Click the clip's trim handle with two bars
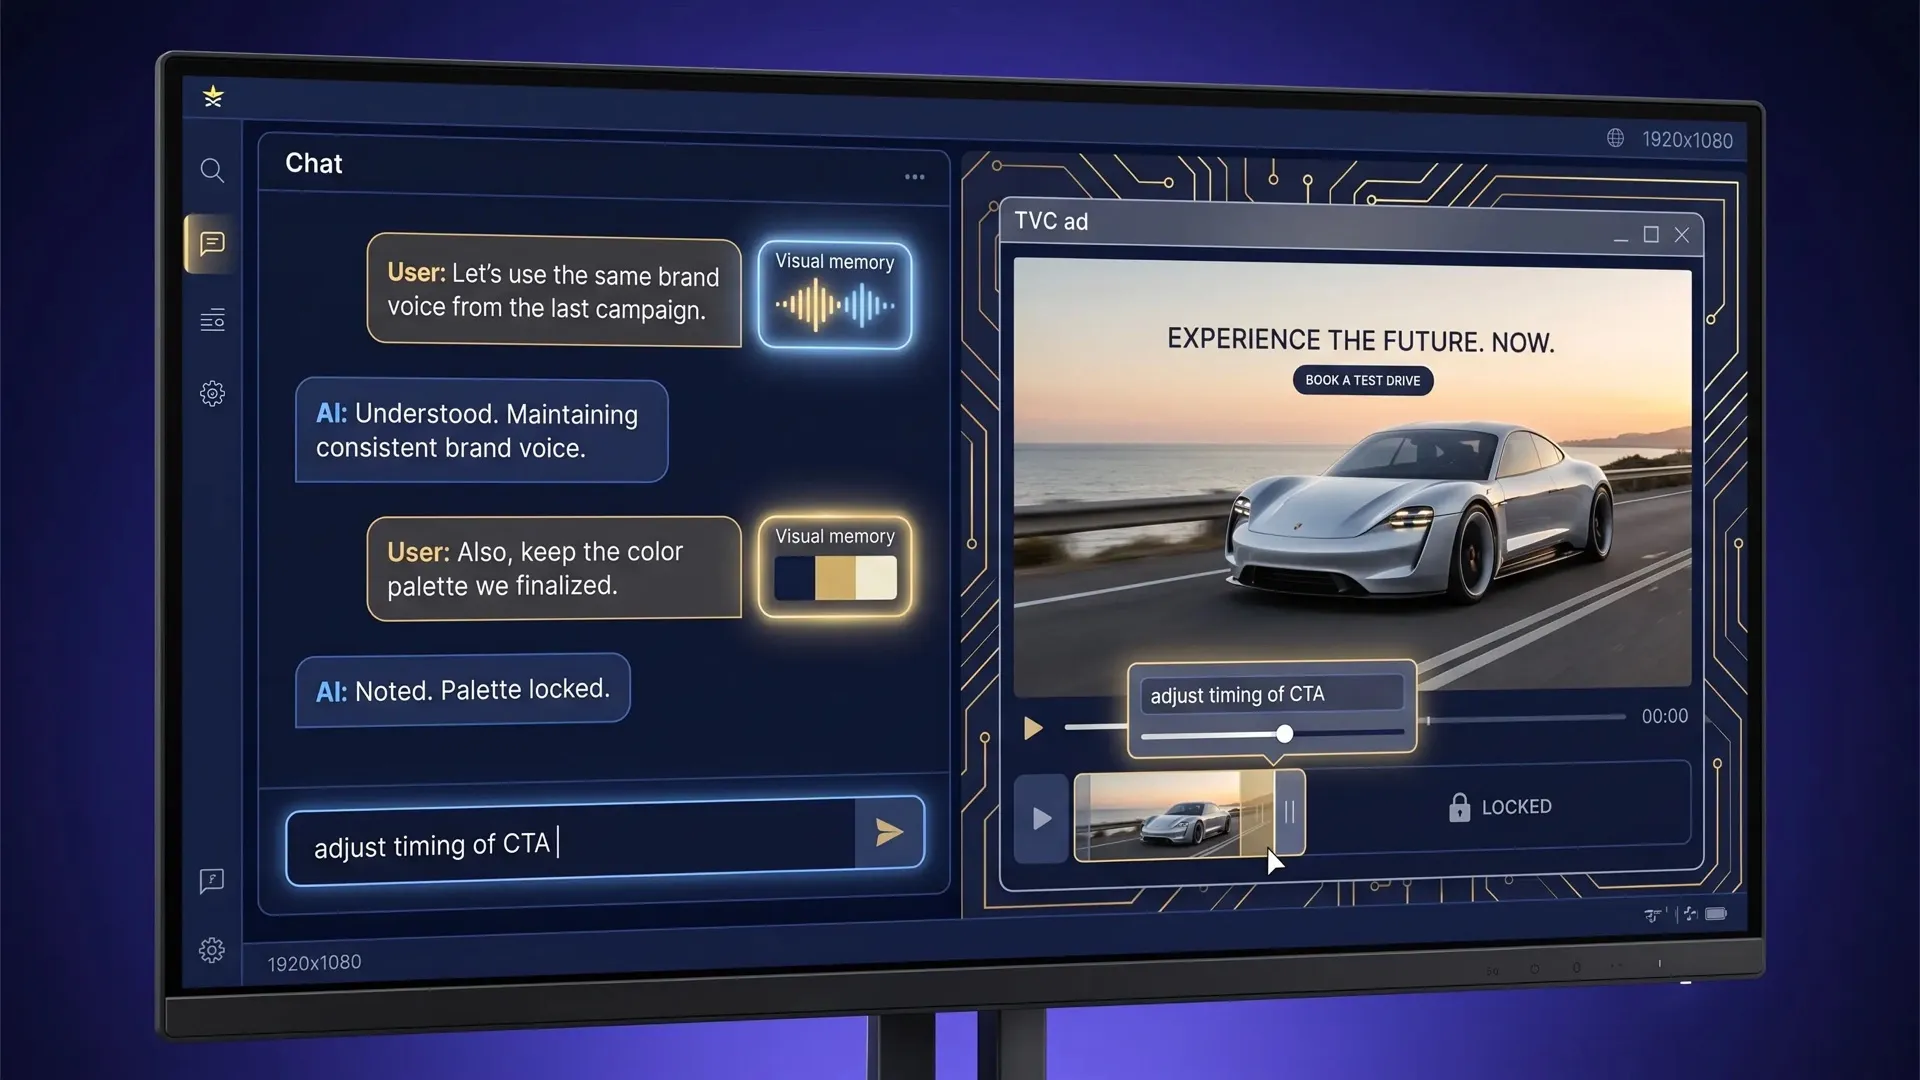Screen dimensions: 1920x1080 pyautogui.click(x=1289, y=813)
